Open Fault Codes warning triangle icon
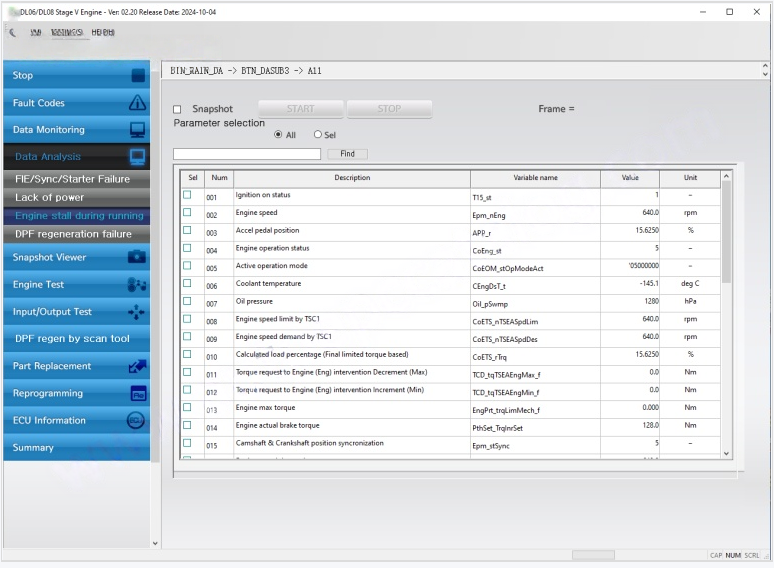Screen dimensions: 774x568 click(138, 103)
